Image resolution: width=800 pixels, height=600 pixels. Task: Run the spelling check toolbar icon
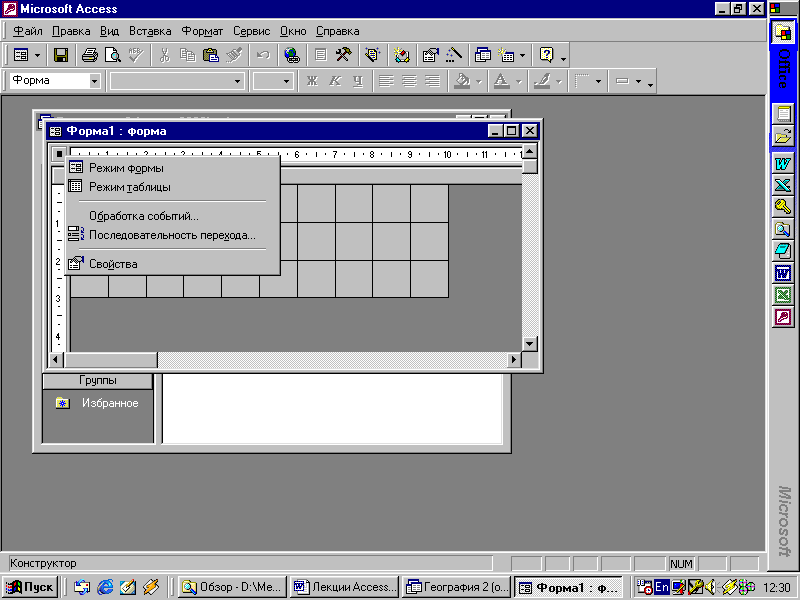click(x=136, y=55)
